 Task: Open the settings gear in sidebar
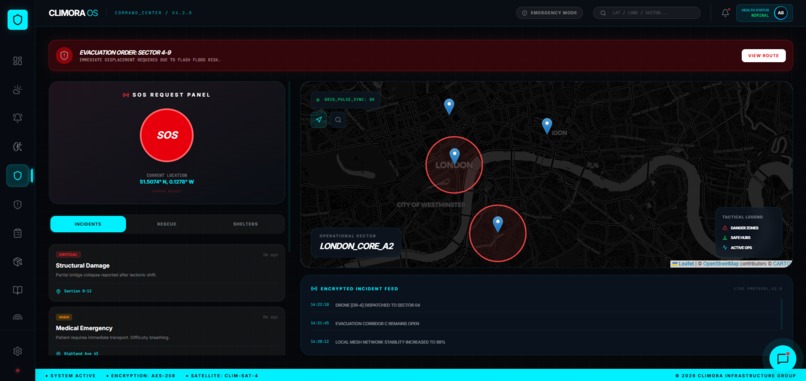click(x=17, y=351)
